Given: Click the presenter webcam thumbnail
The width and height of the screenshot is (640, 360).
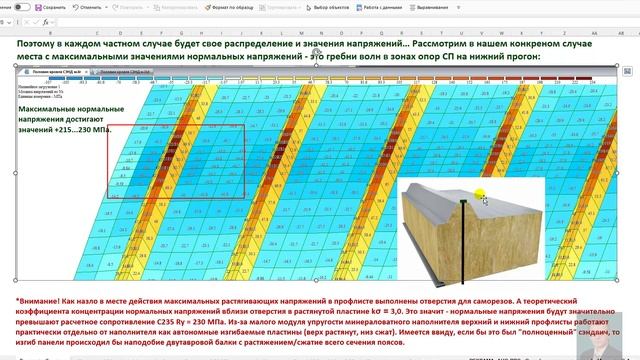Looking at the screenshot, I should 599,336.
